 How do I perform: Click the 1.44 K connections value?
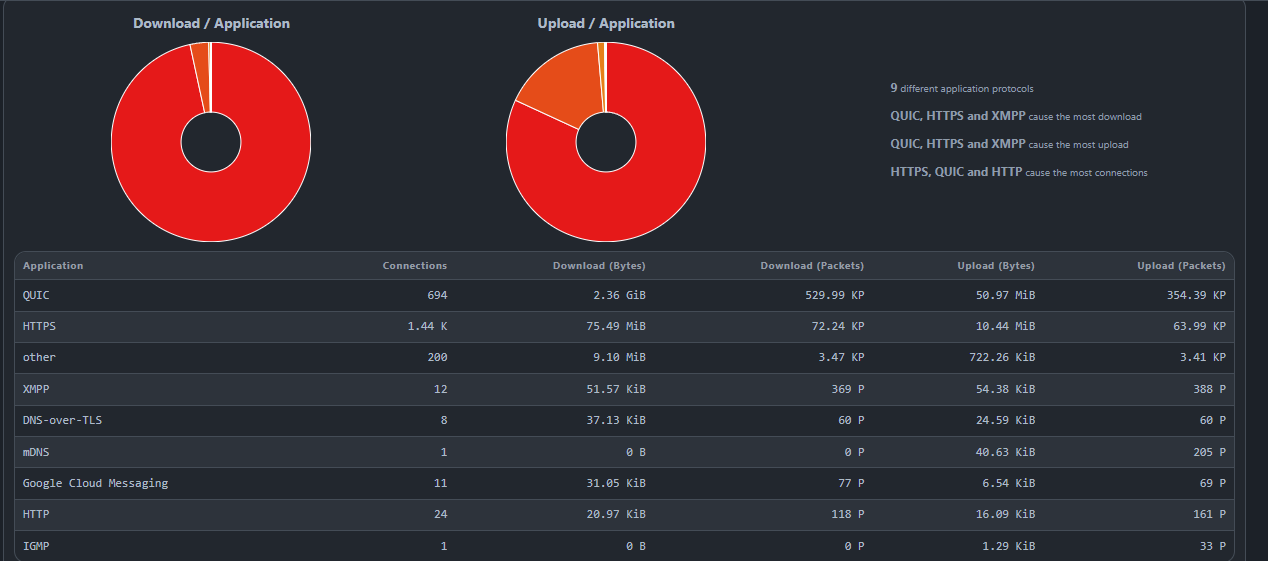[427, 327]
